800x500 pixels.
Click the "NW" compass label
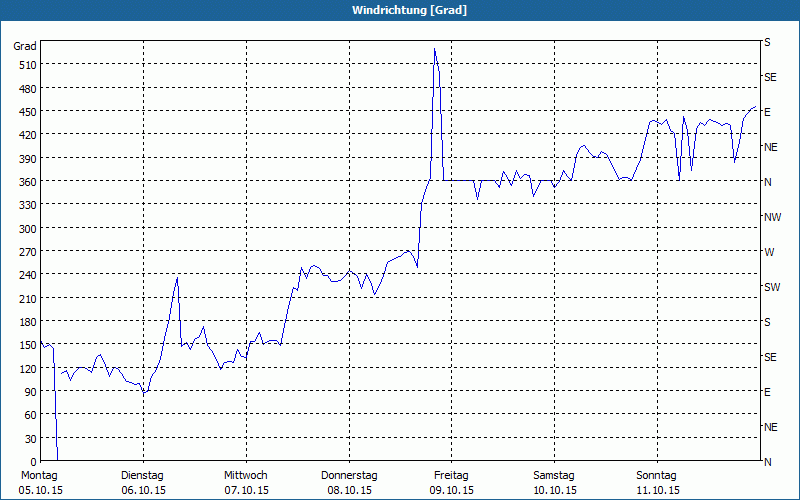[x=772, y=217]
